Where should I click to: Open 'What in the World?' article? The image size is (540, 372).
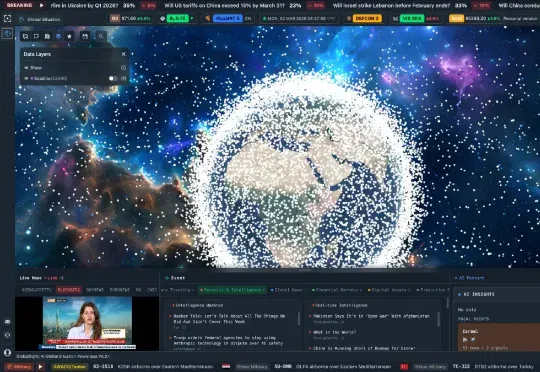click(334, 333)
